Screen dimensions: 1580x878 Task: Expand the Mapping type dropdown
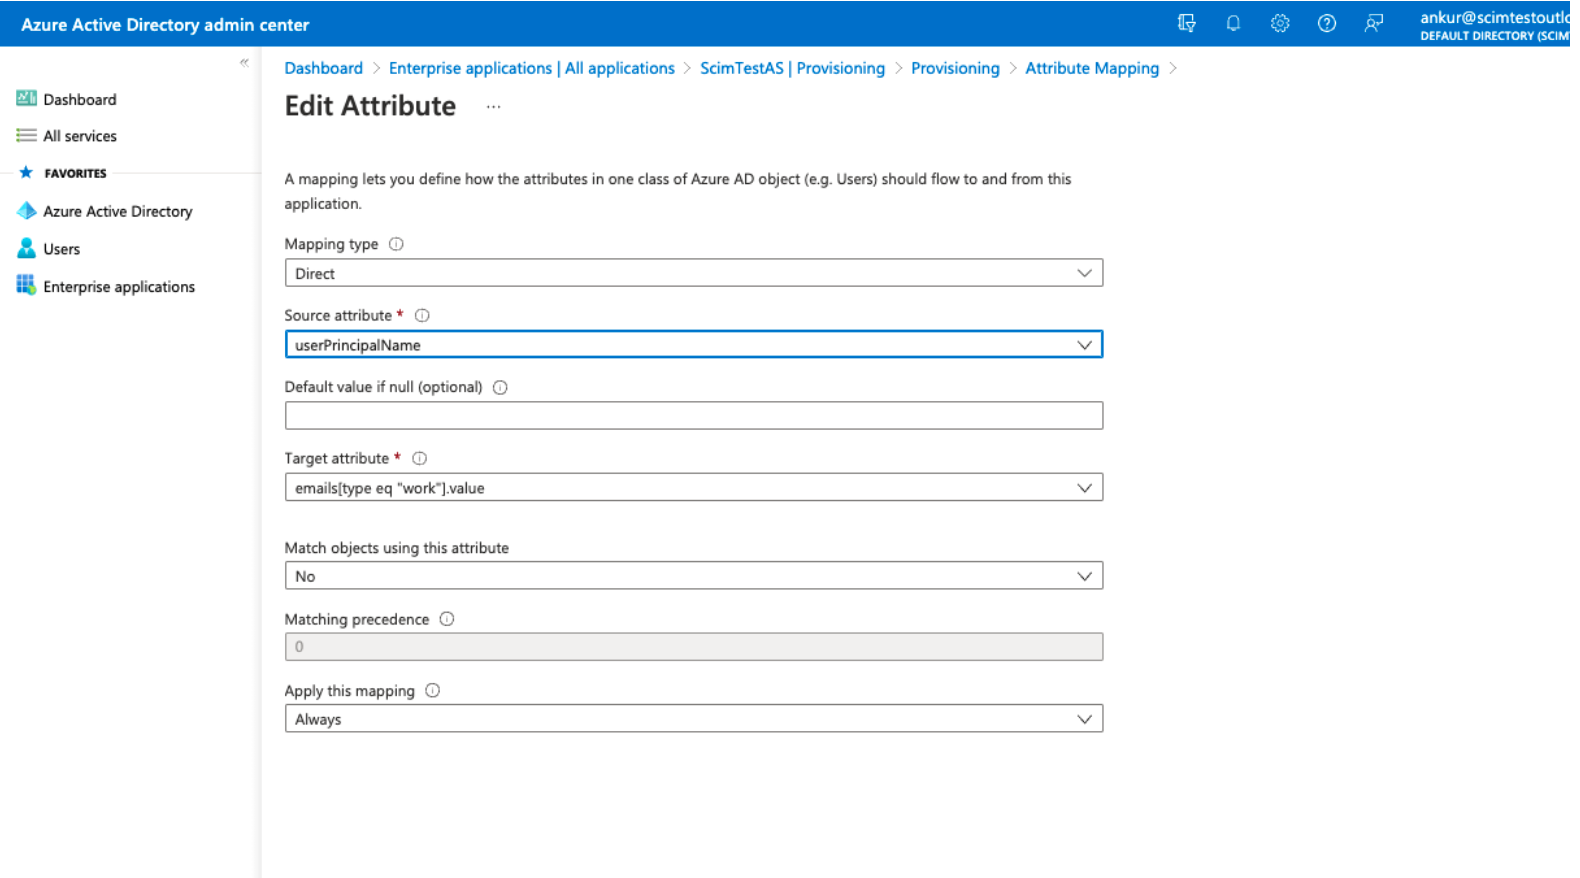click(x=693, y=273)
